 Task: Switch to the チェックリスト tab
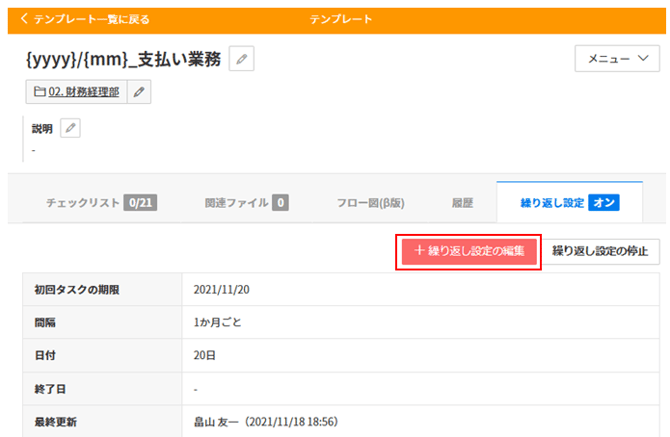100,203
